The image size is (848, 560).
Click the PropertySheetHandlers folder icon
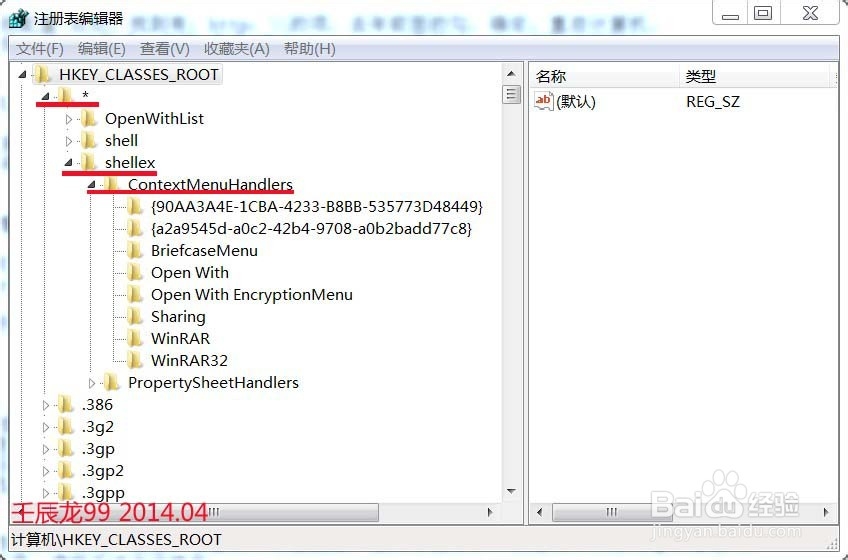(111, 383)
